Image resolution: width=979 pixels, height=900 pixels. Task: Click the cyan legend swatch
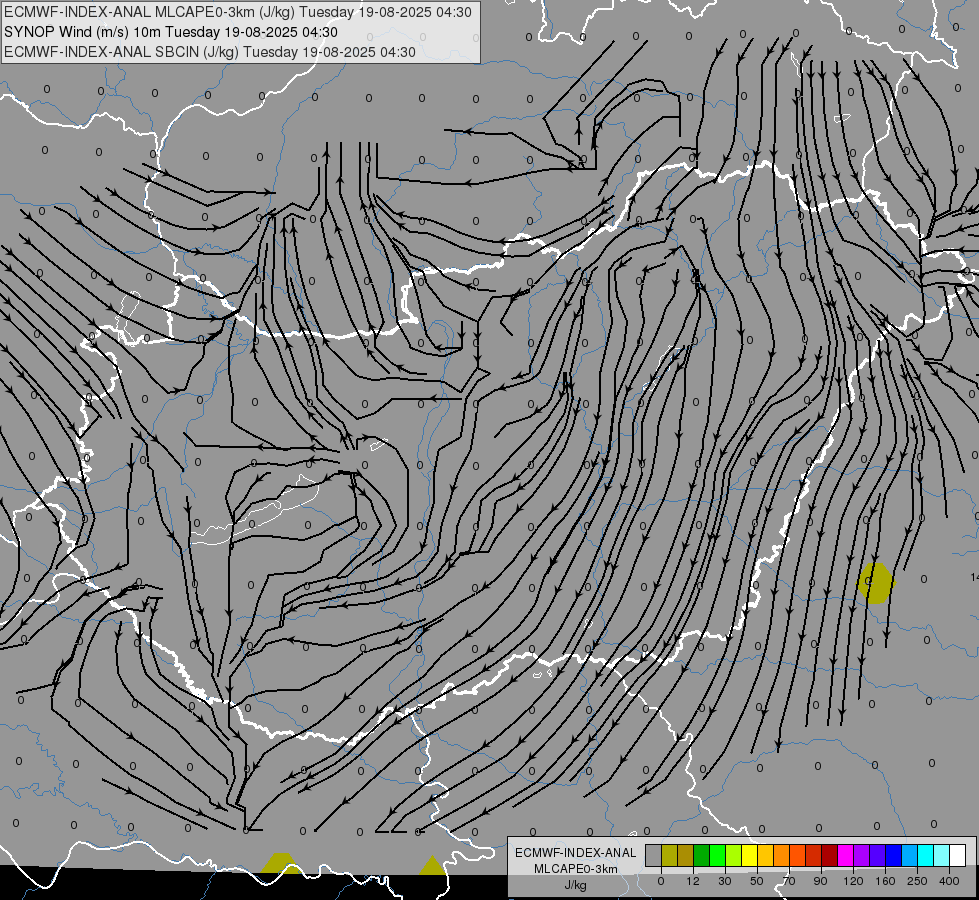pos(925,855)
